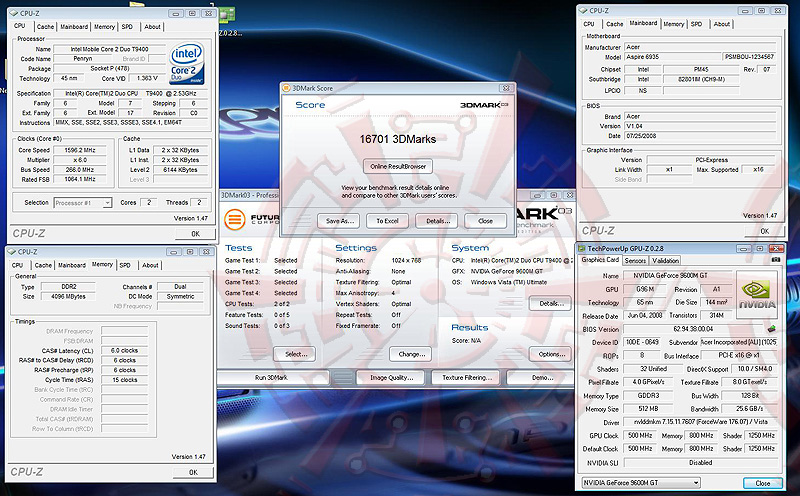
Task: Click the Intel Core 2 Duo logo
Action: [187, 63]
